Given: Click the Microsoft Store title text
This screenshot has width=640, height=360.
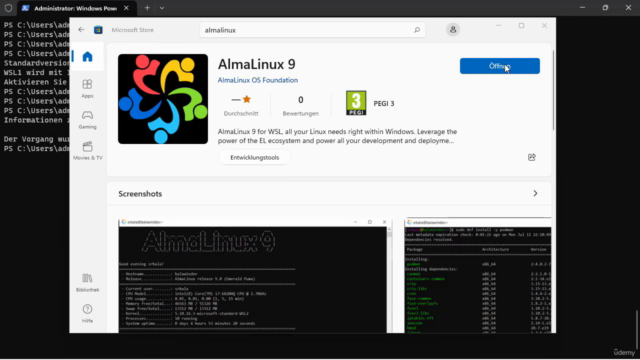Looking at the screenshot, I should (133, 30).
